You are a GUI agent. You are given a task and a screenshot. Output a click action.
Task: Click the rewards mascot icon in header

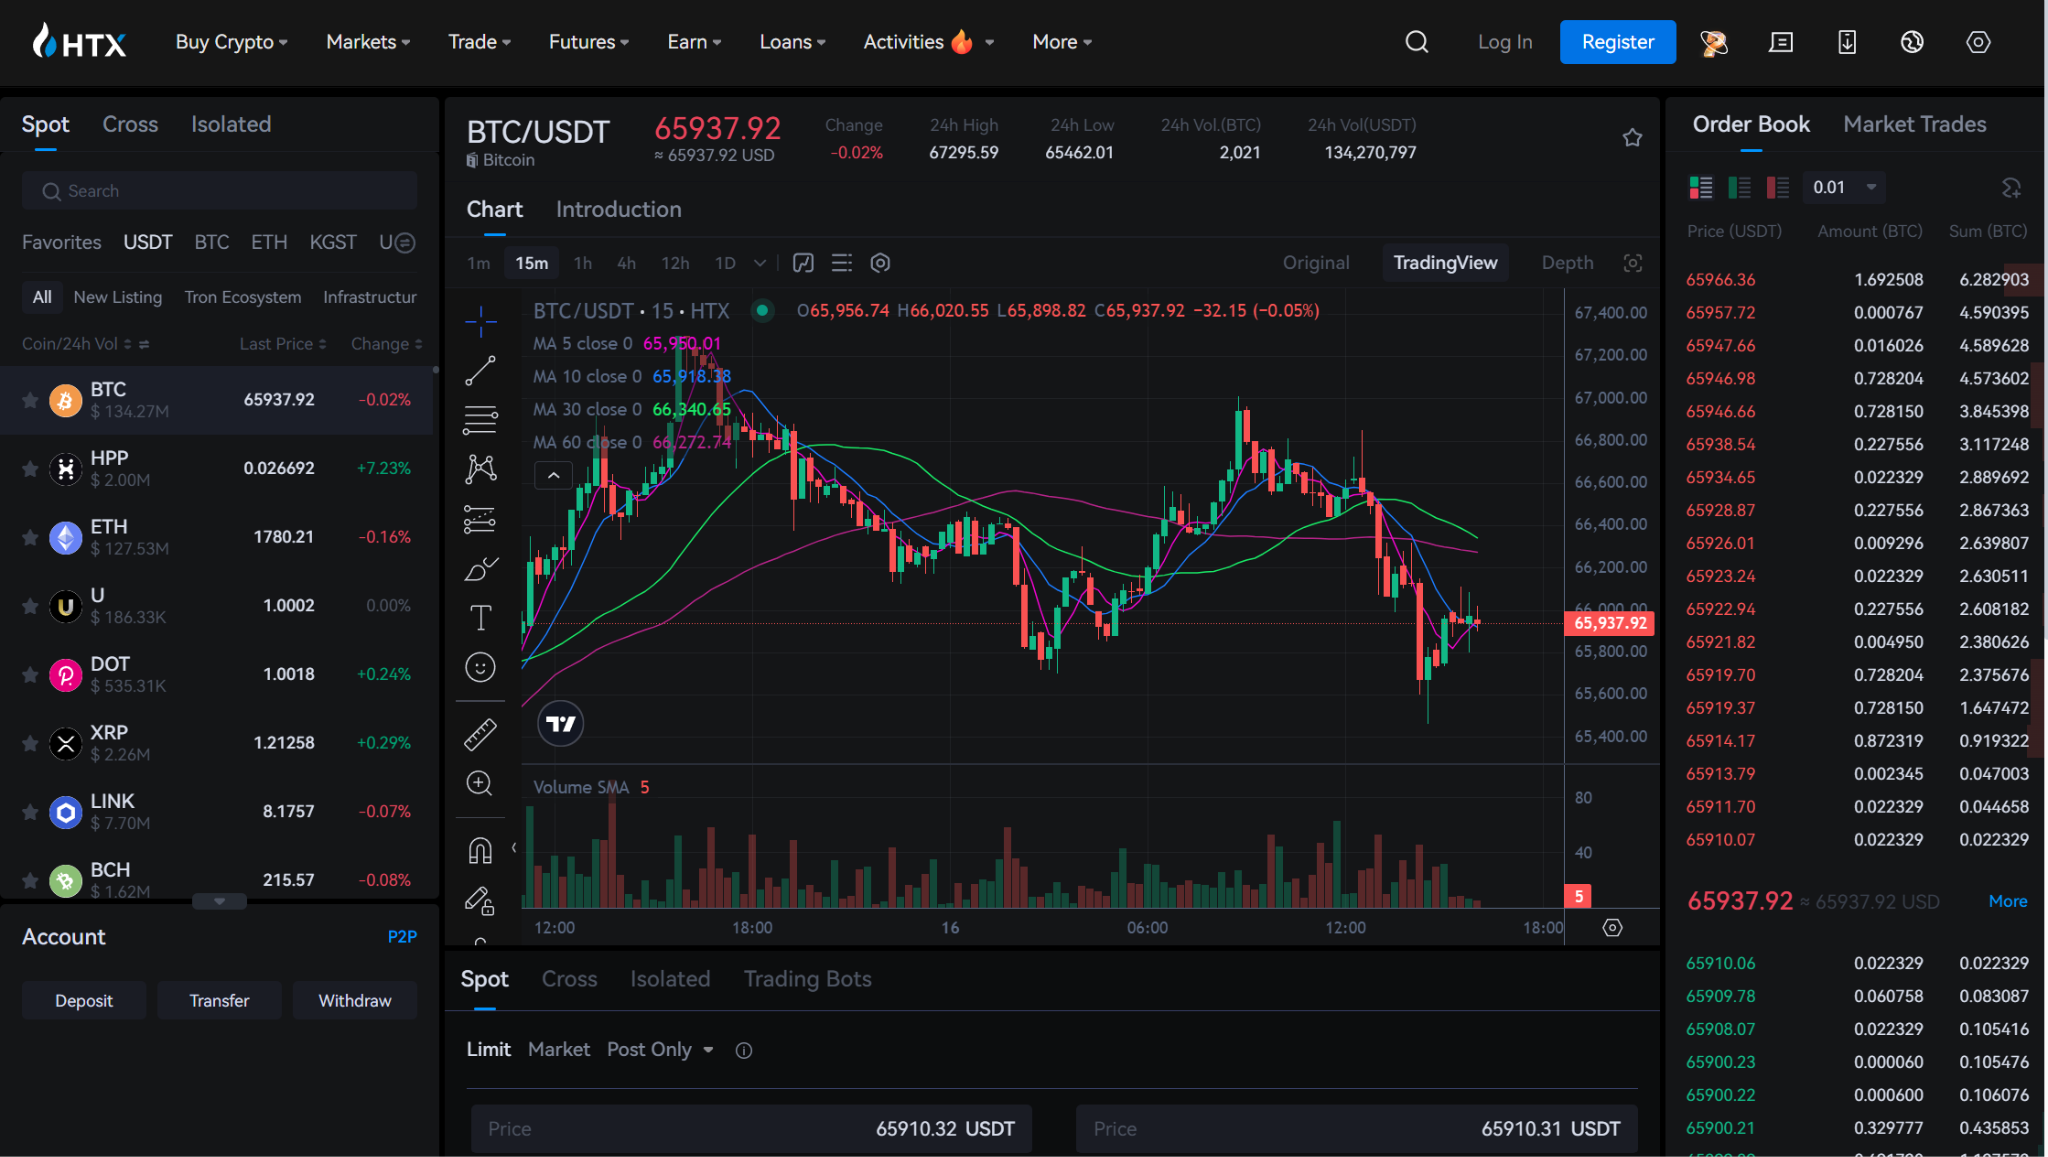point(1714,42)
